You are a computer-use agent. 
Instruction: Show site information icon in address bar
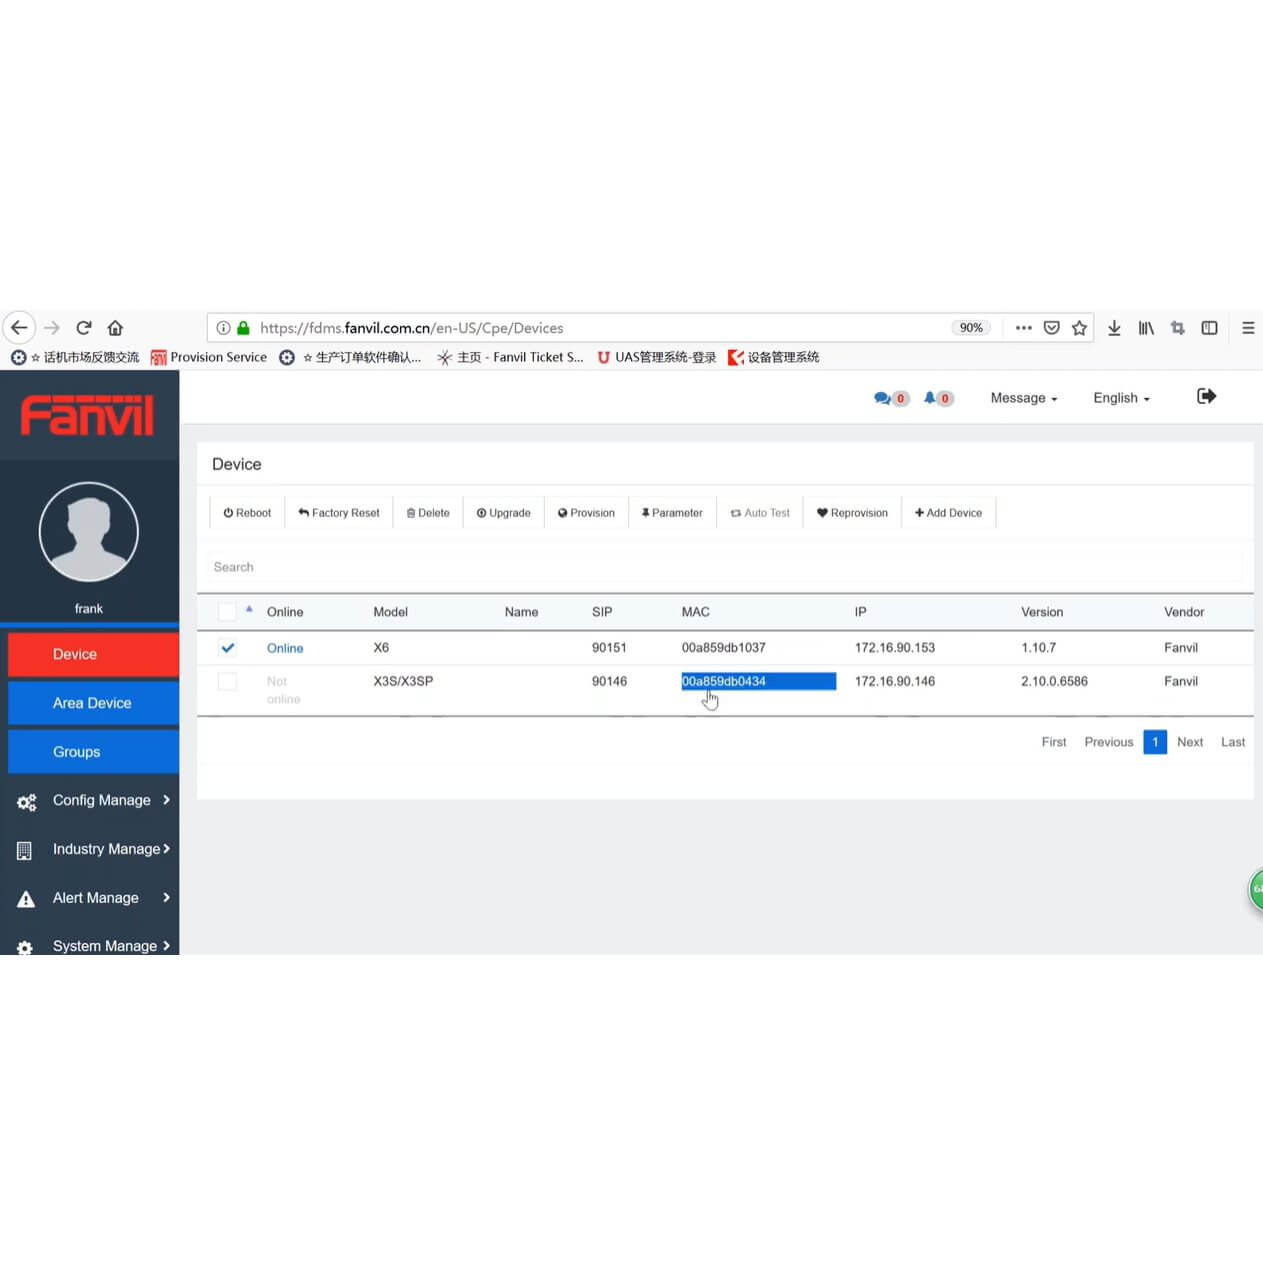pos(224,328)
